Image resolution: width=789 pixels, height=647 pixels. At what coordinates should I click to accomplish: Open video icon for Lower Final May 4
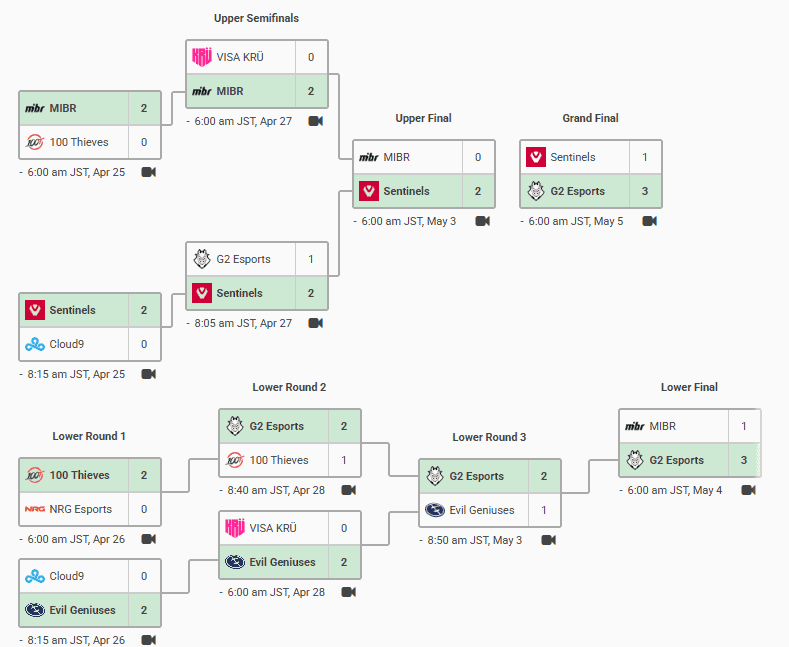[748, 490]
